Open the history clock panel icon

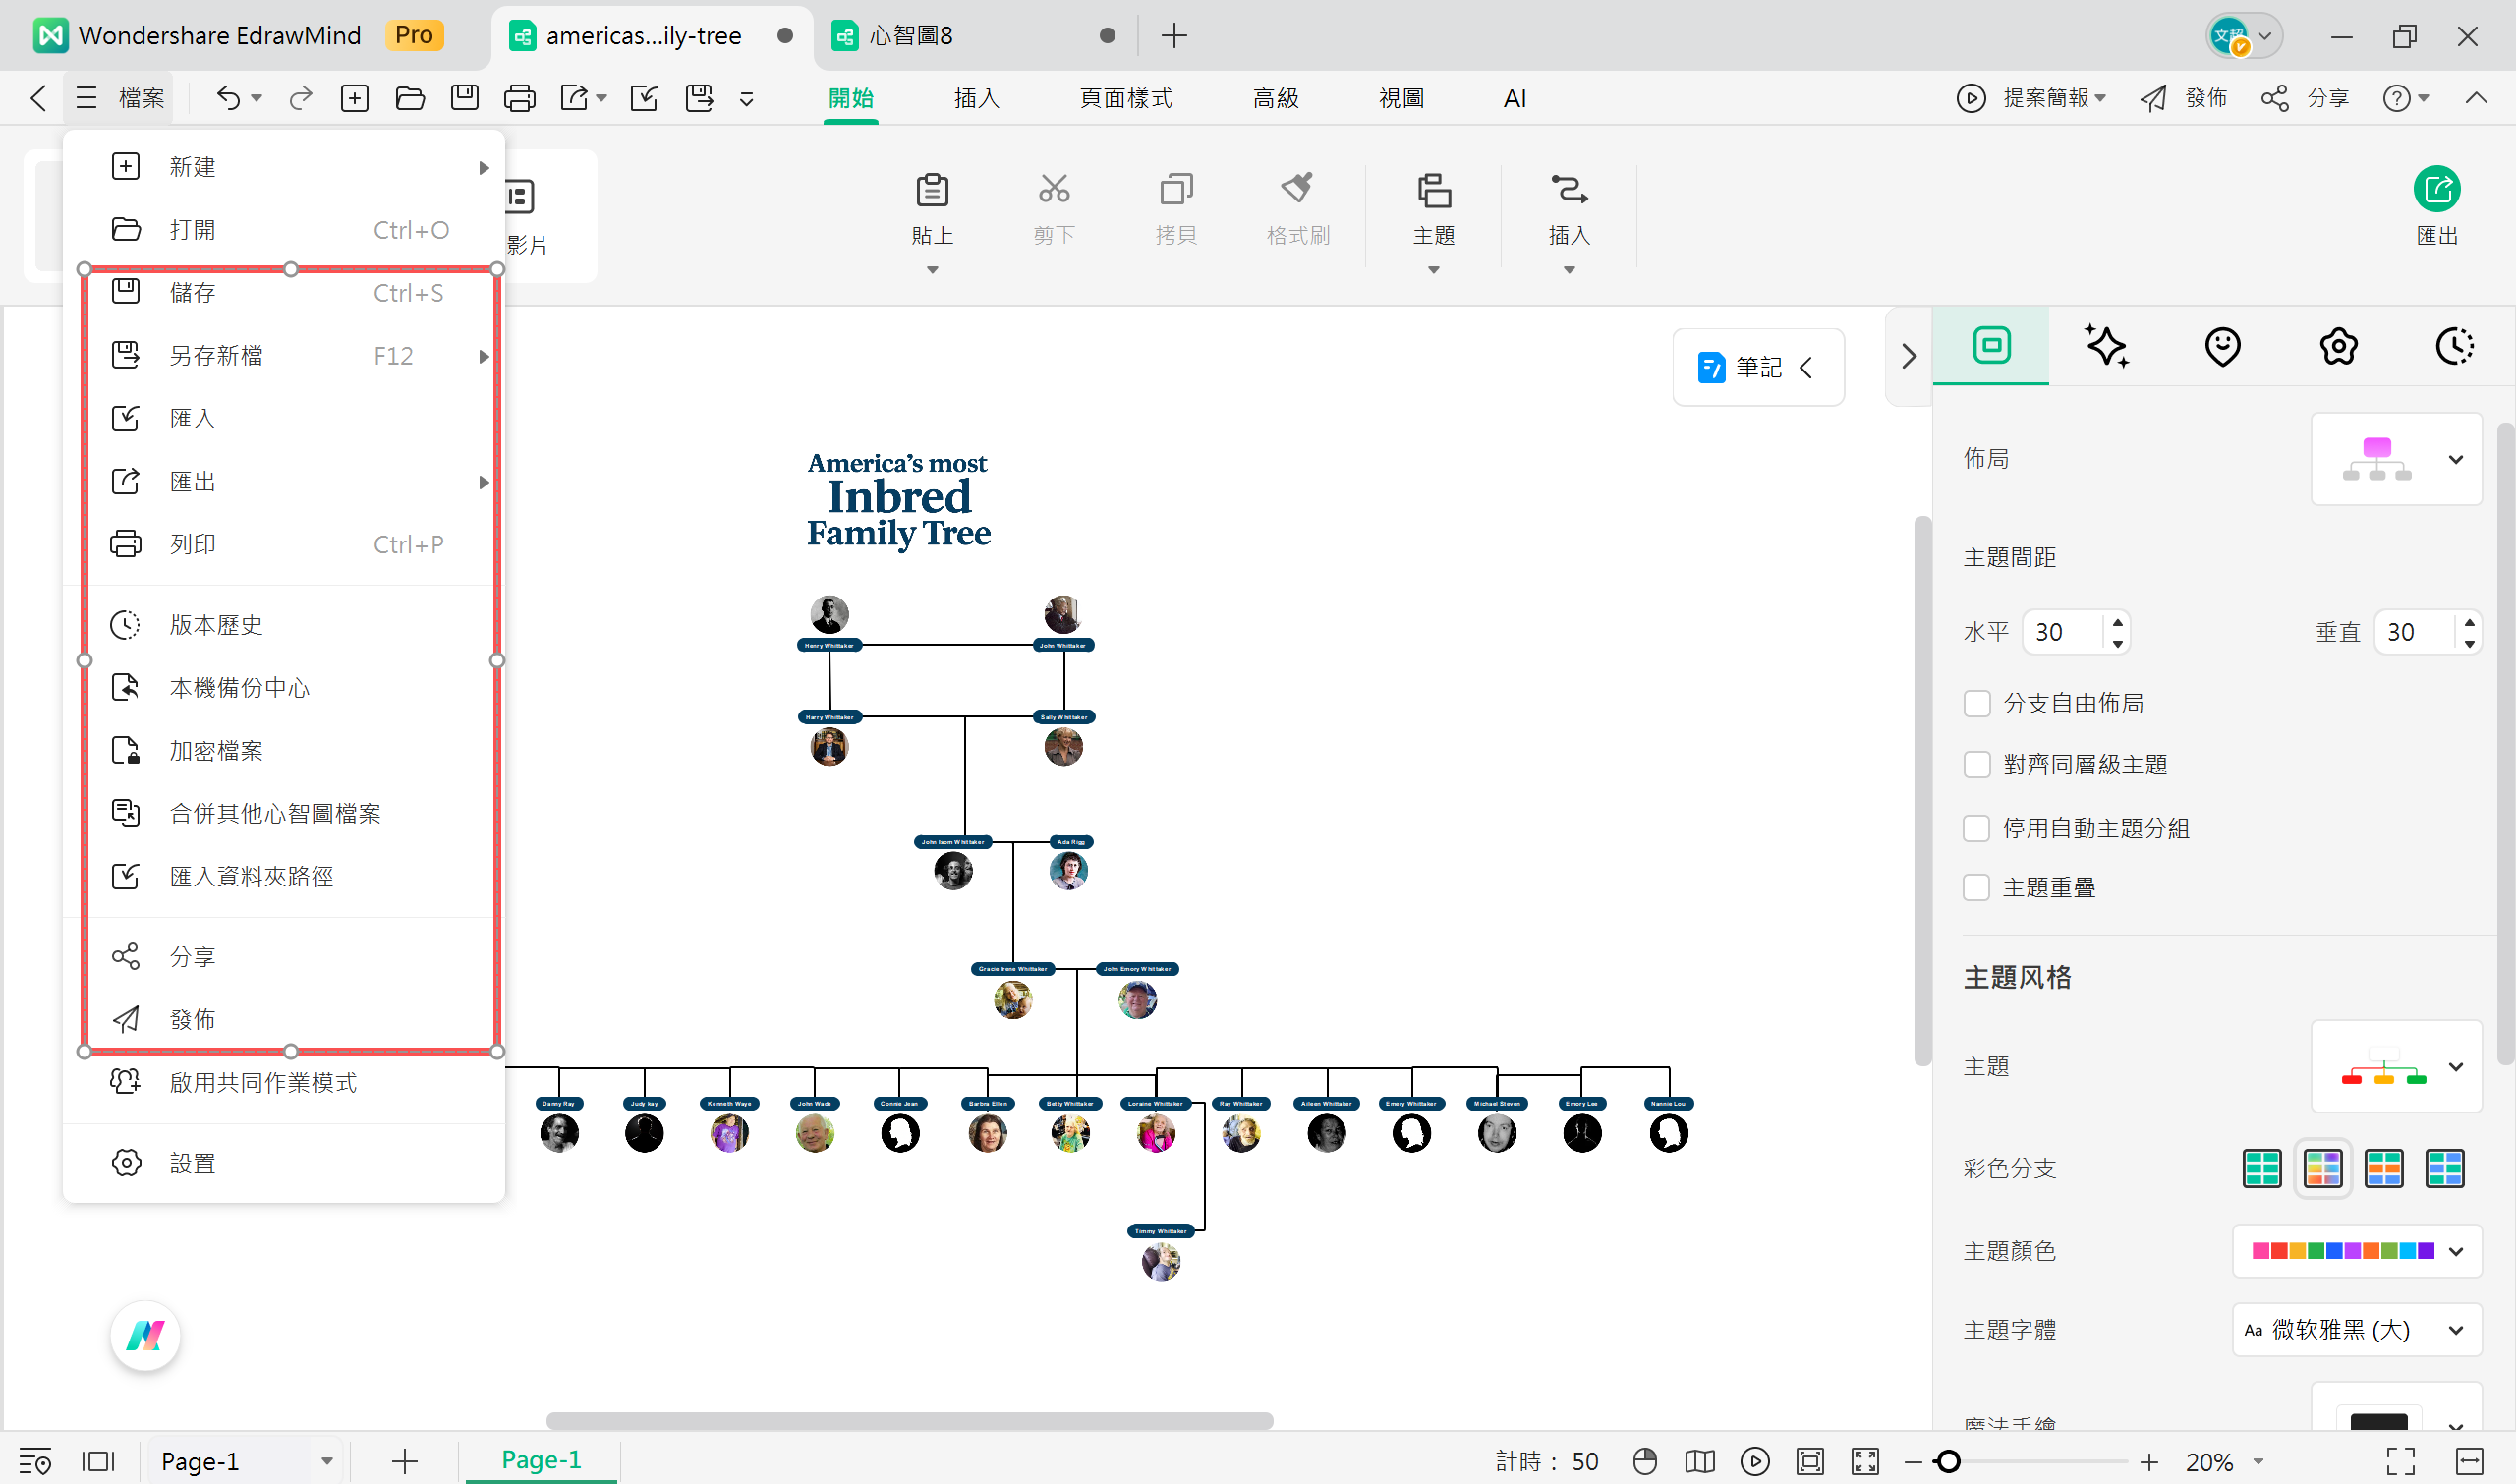2453,347
